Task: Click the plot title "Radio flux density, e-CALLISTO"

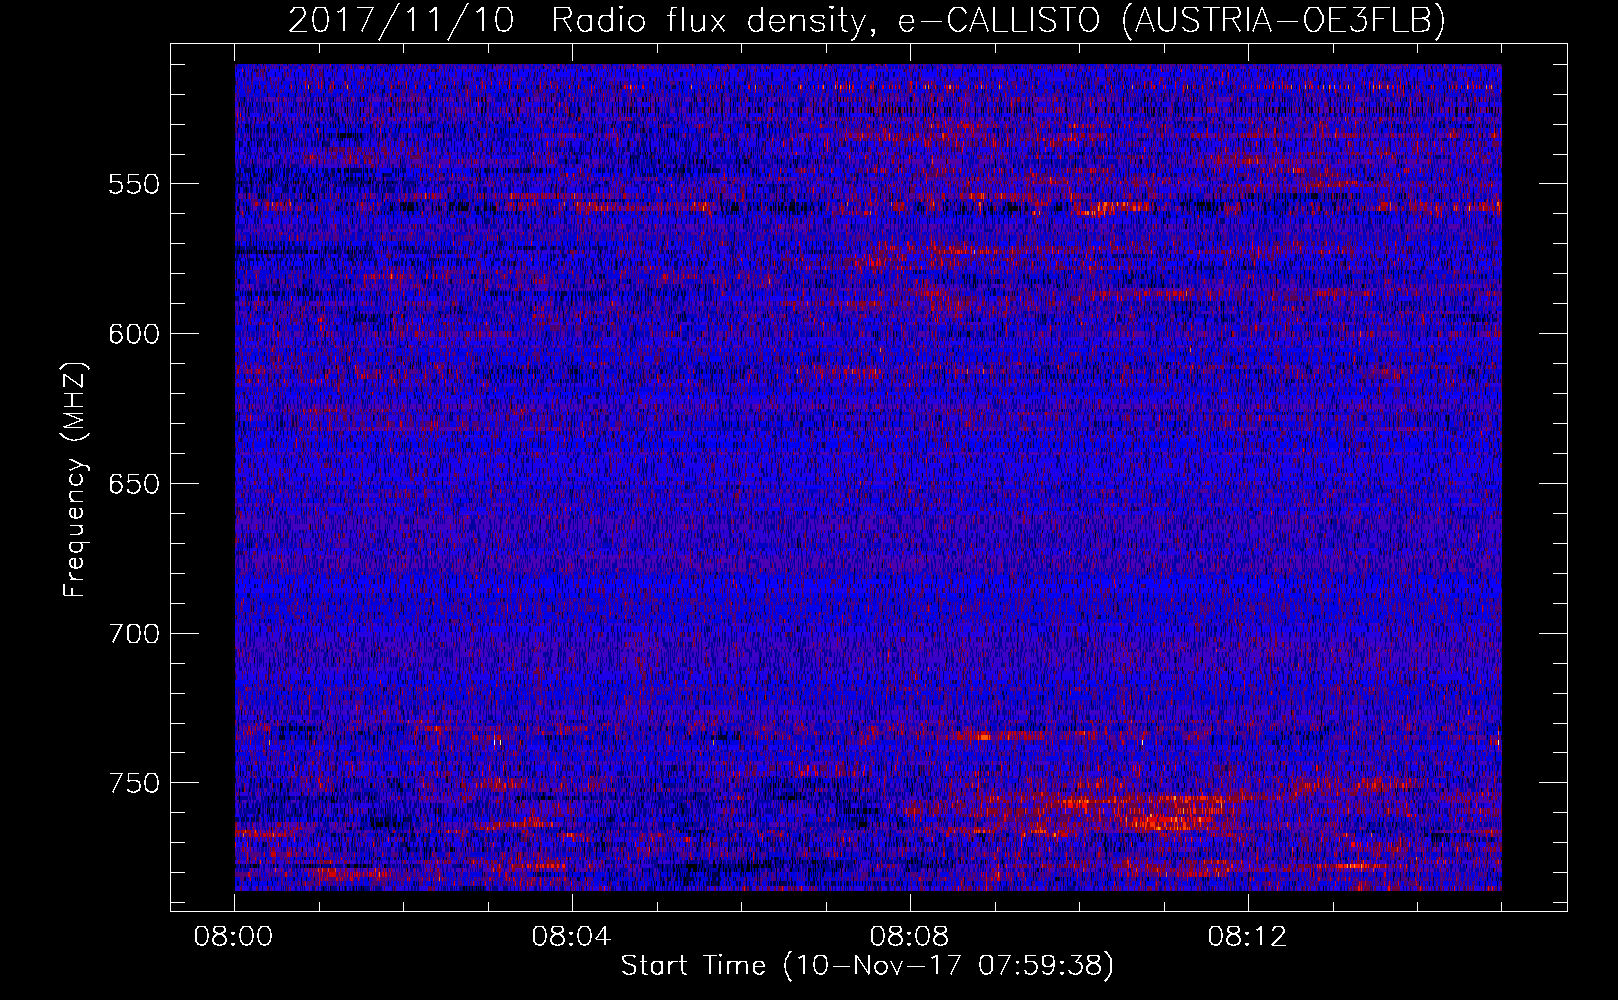Action: click(x=825, y=20)
